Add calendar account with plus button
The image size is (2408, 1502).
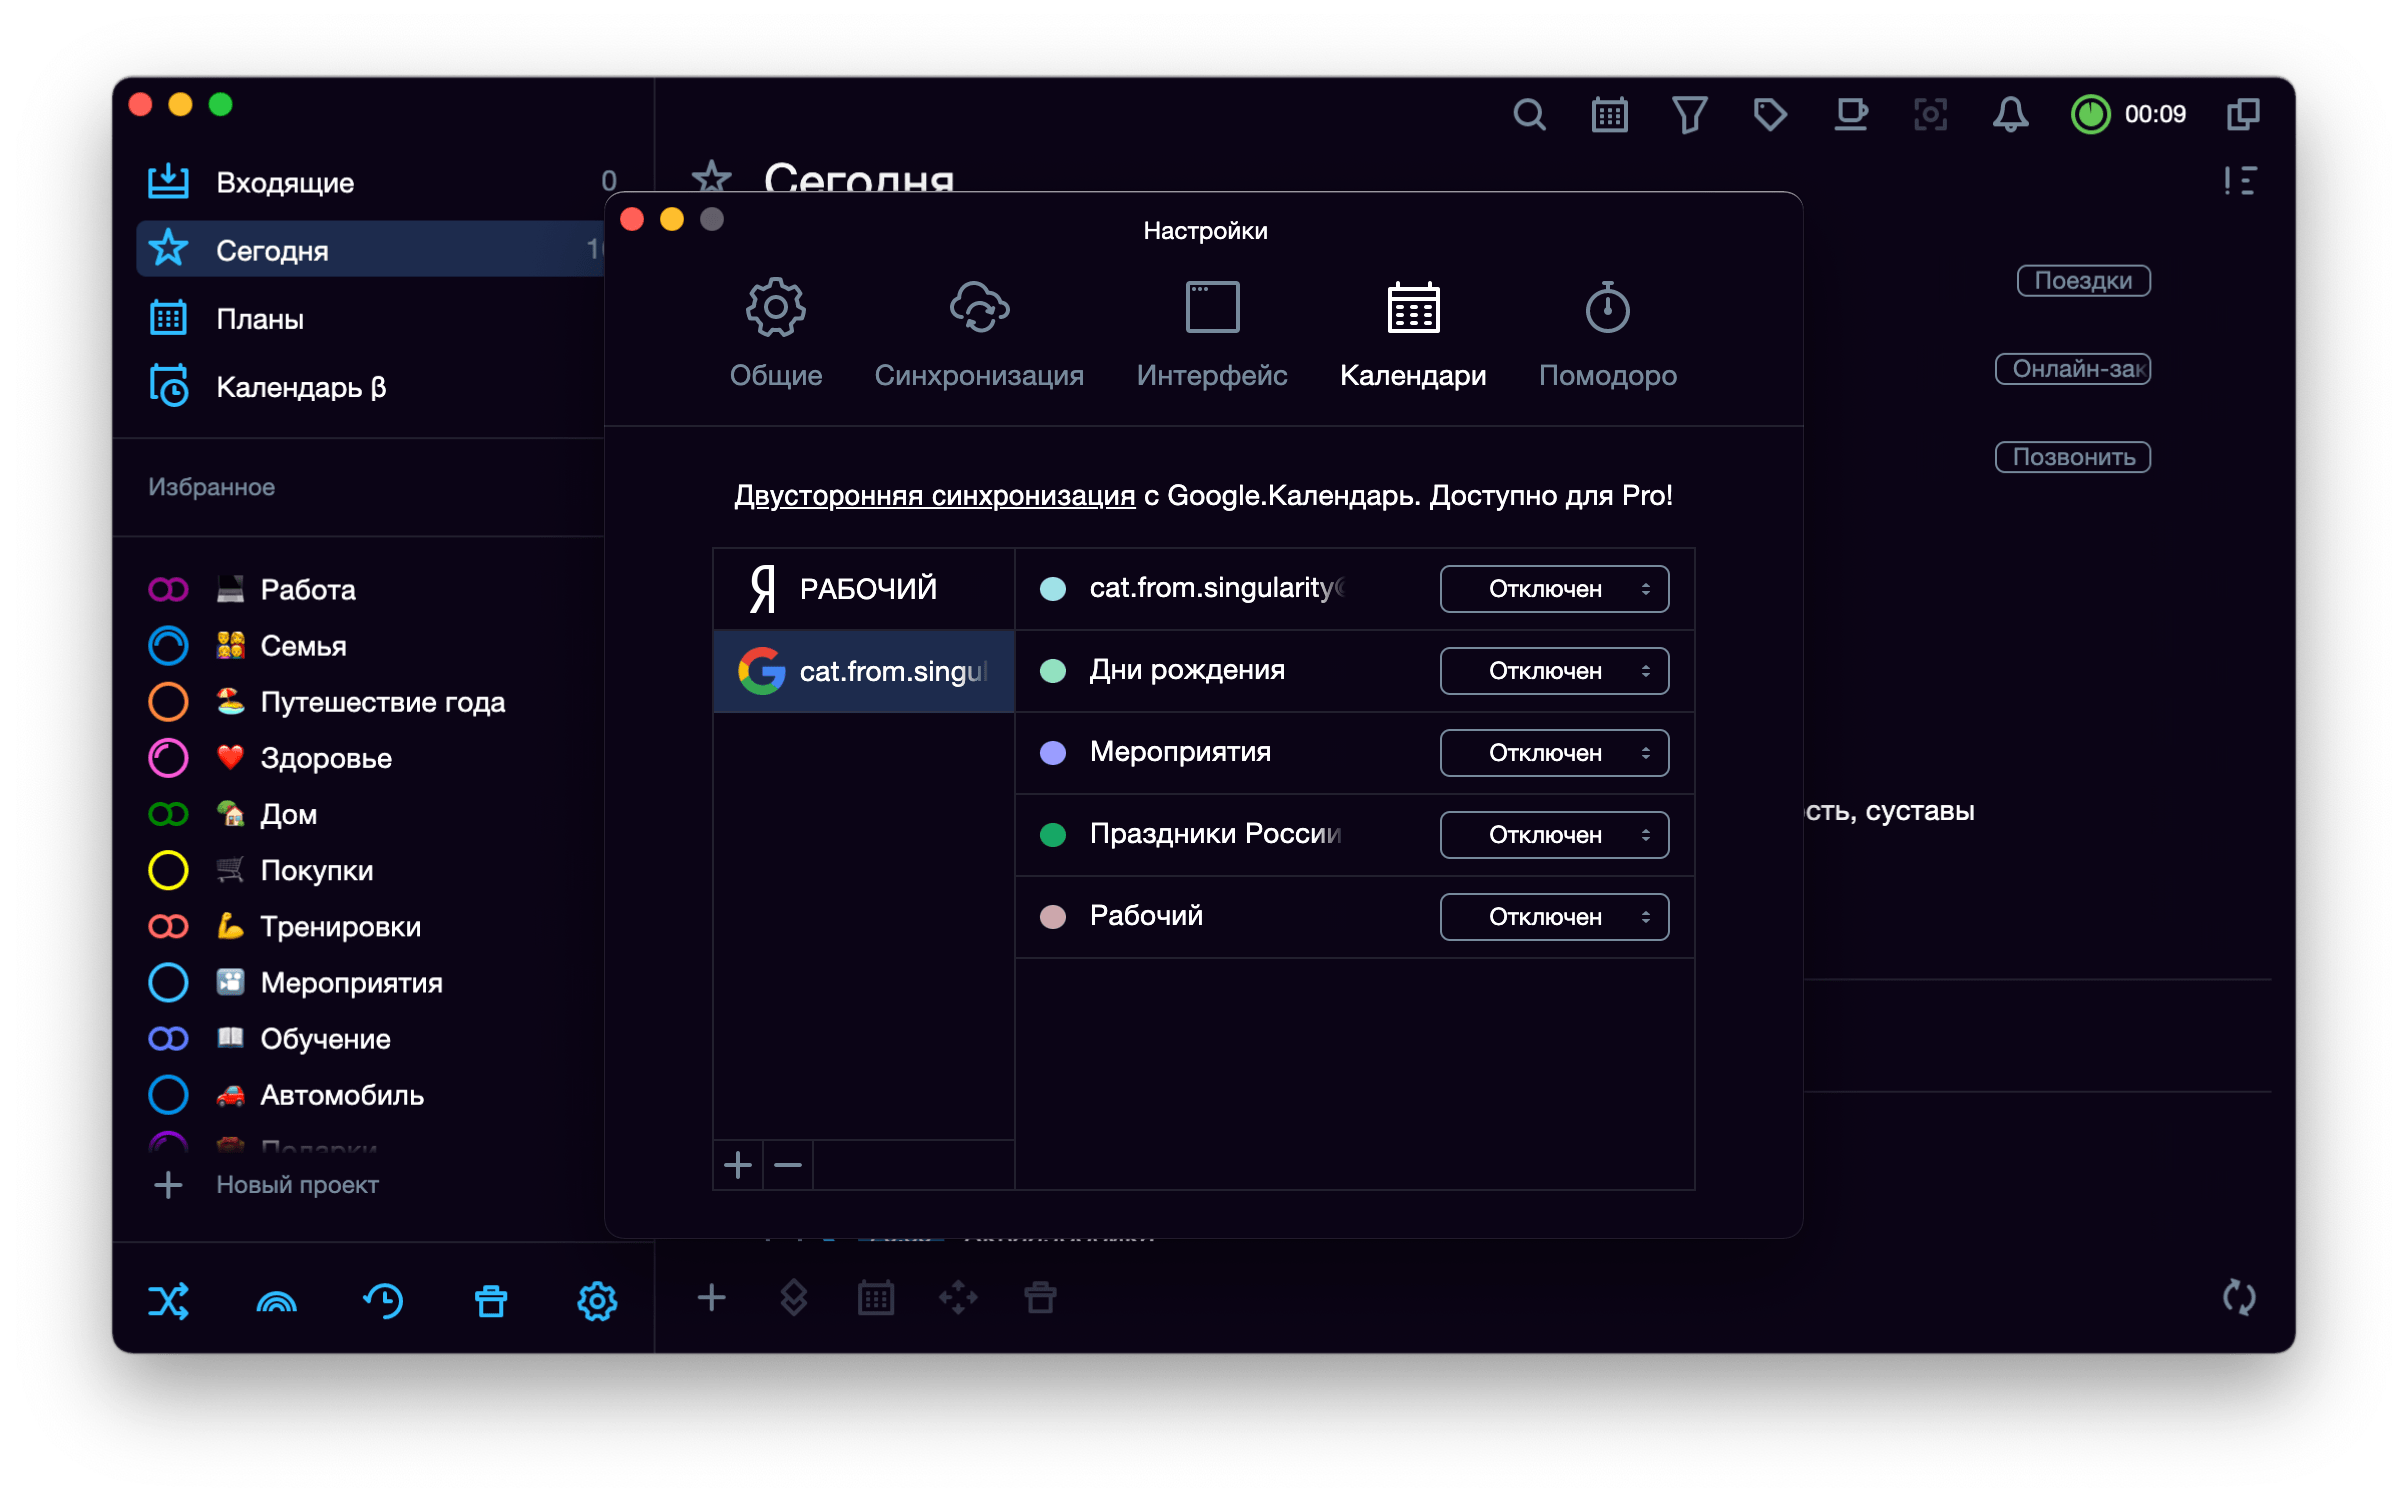[x=738, y=1165]
